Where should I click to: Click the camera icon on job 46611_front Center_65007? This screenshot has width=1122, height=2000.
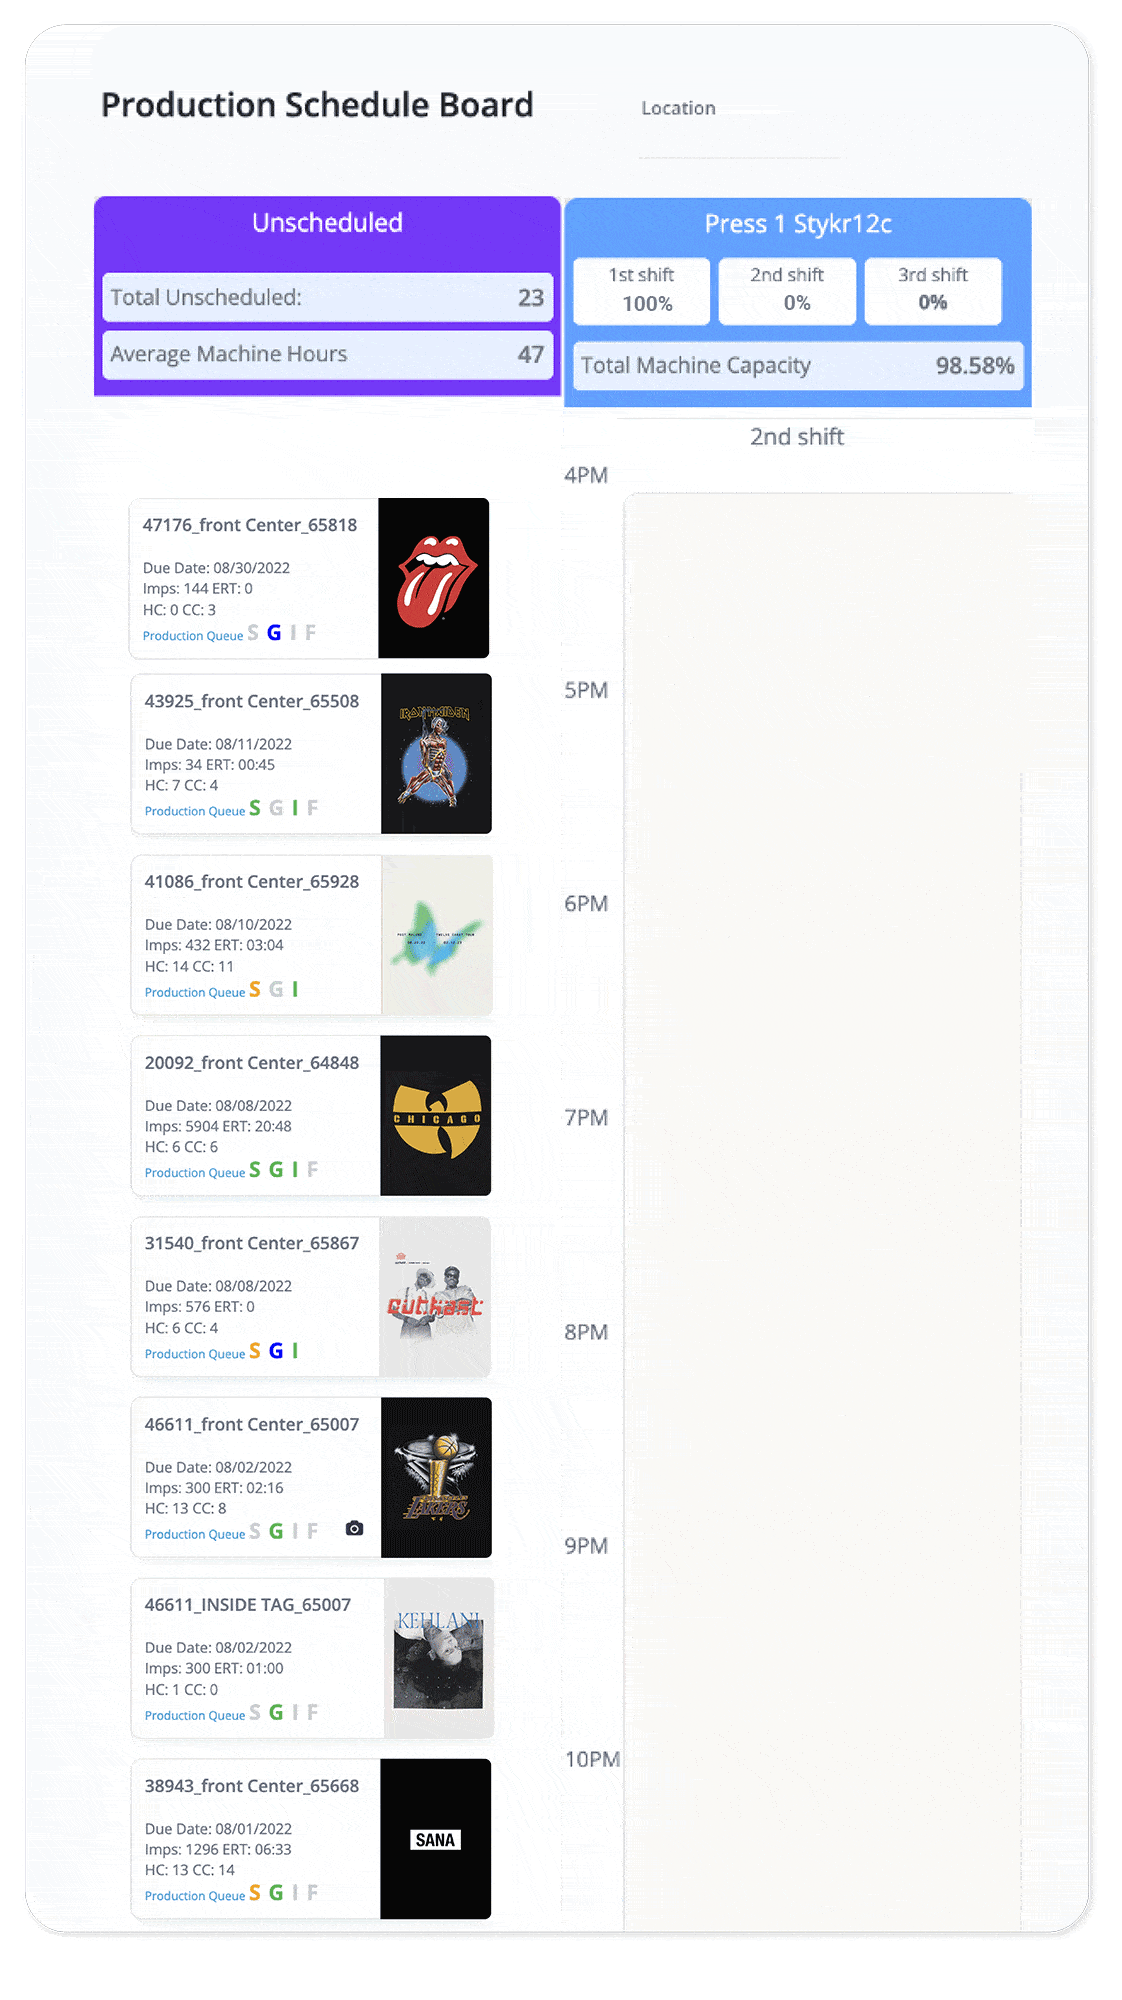(x=354, y=1528)
